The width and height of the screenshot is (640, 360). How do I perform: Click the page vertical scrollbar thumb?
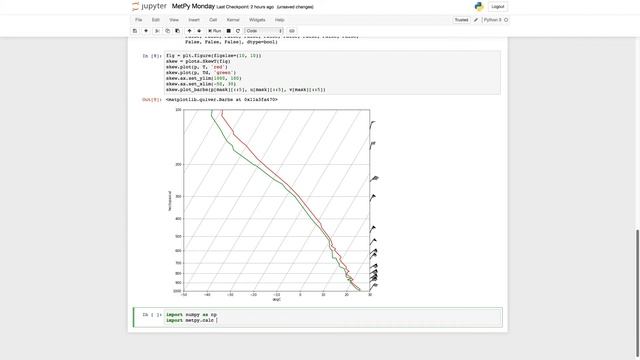[638, 294]
